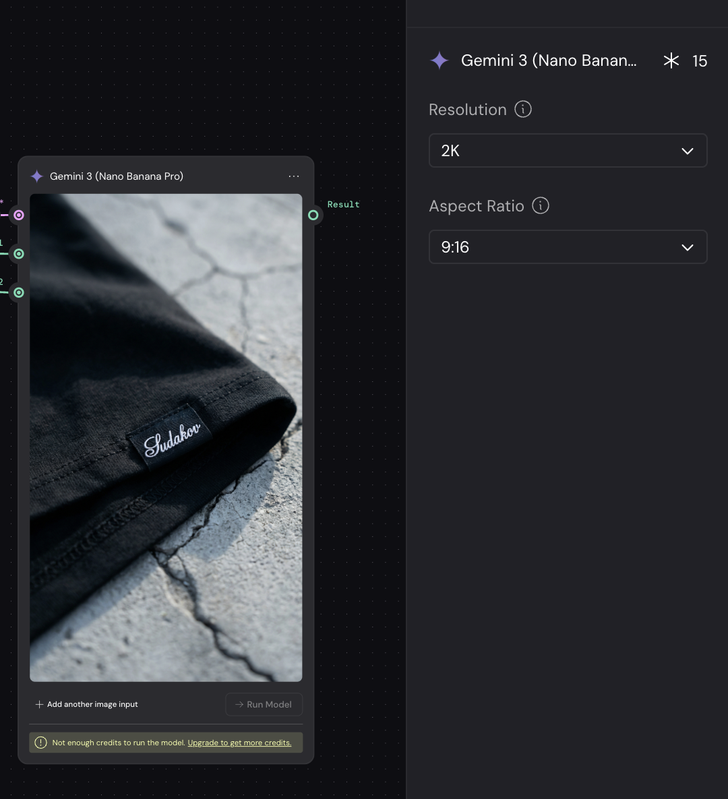The height and width of the screenshot is (799, 728).
Task: Open the Resolution dropdown showing 2K
Action: coord(567,151)
